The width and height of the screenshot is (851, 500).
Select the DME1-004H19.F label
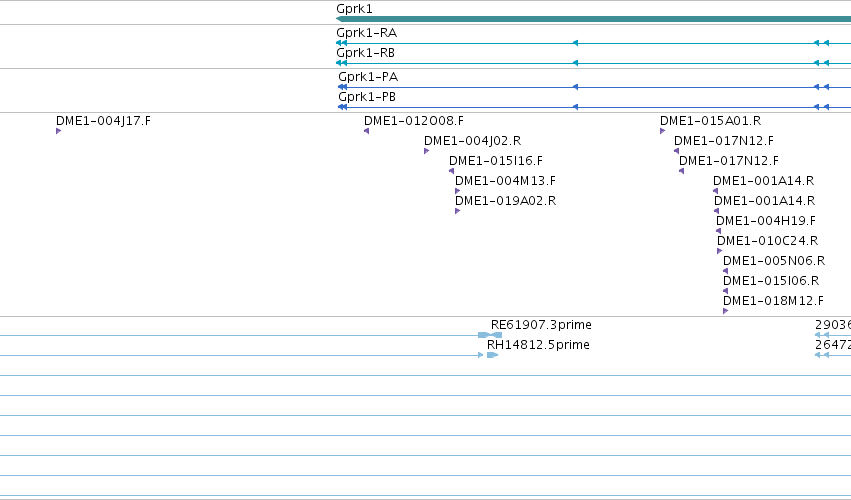pos(766,221)
